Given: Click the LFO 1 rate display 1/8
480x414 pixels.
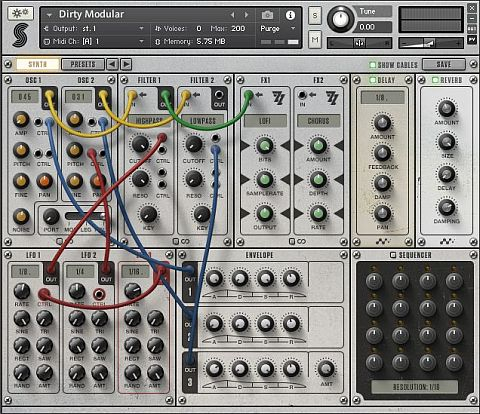Looking at the screenshot, I should (25, 271).
